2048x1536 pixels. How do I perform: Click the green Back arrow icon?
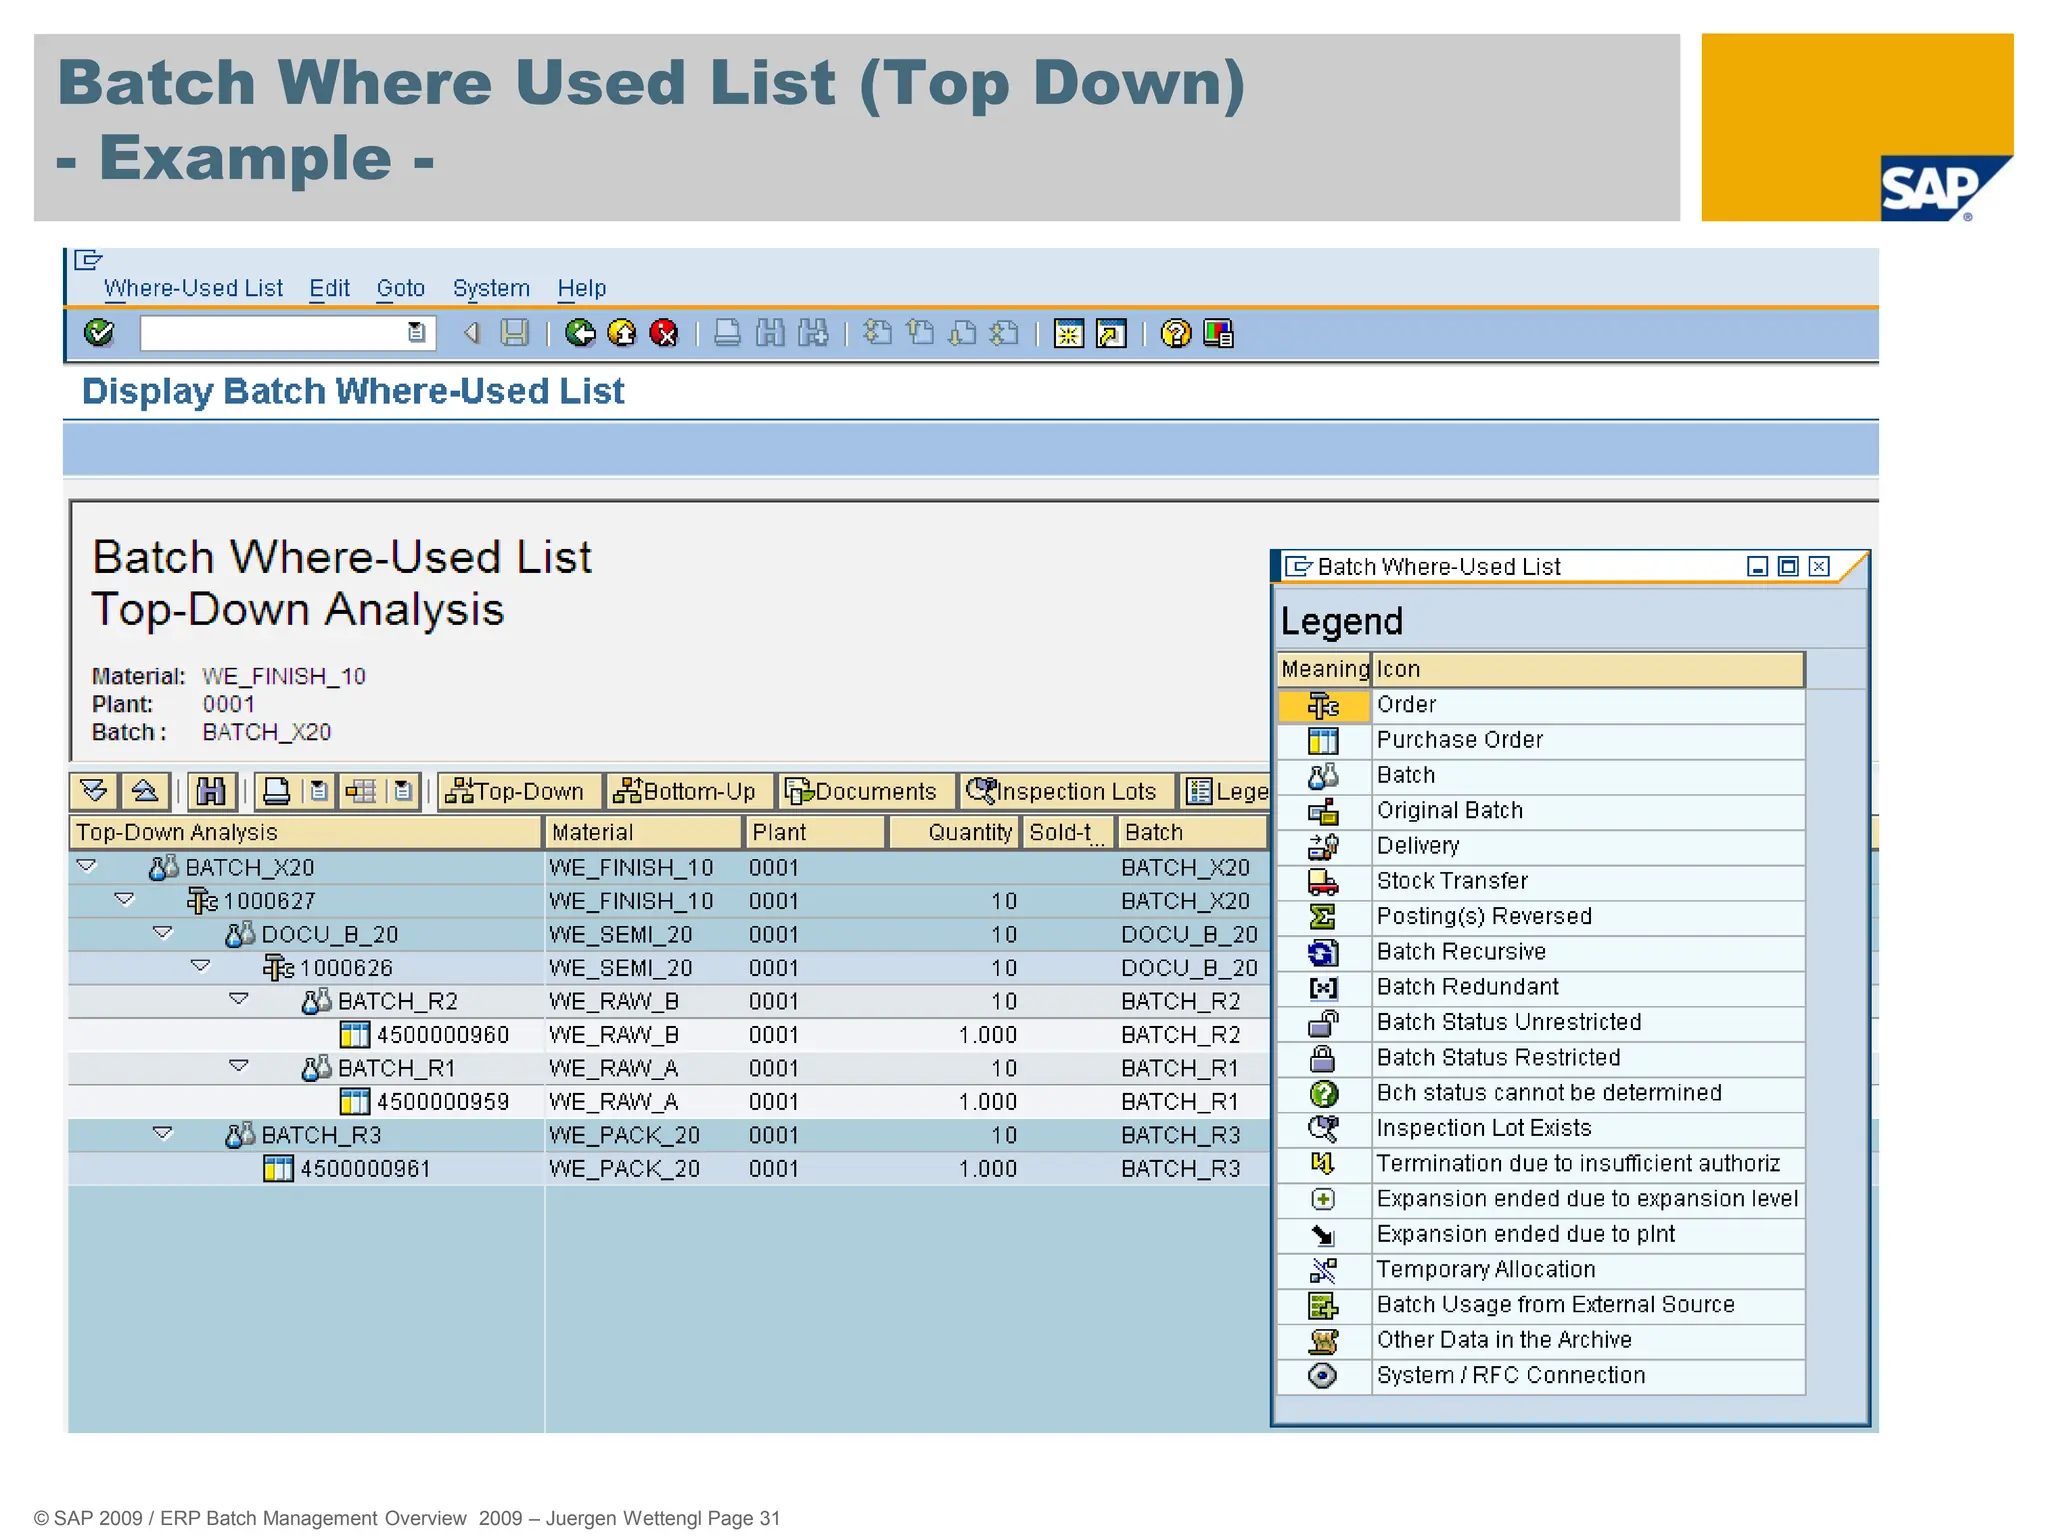[x=580, y=332]
